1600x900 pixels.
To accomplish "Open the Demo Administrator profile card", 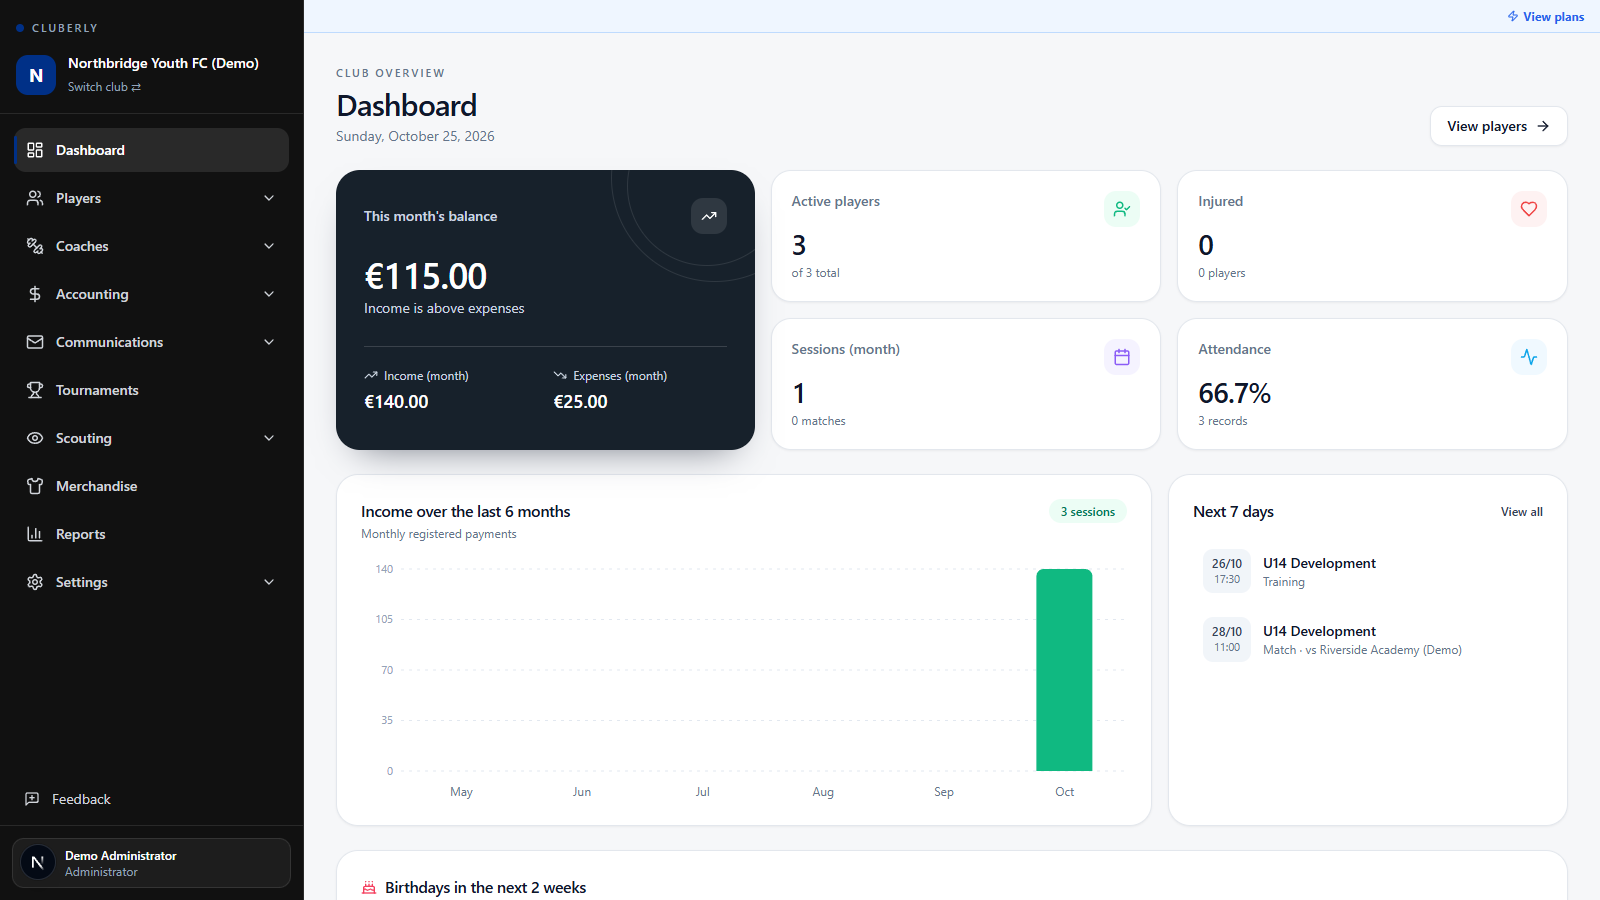I will (x=151, y=863).
